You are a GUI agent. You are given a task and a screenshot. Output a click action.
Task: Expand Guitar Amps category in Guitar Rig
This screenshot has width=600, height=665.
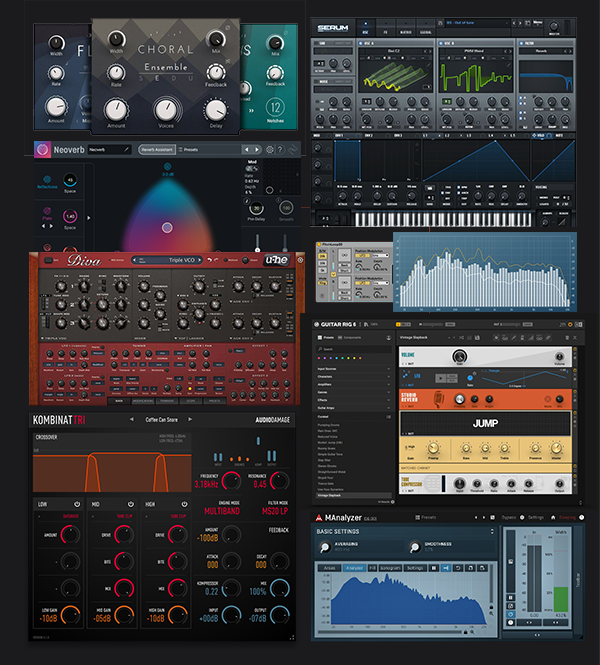[354, 408]
